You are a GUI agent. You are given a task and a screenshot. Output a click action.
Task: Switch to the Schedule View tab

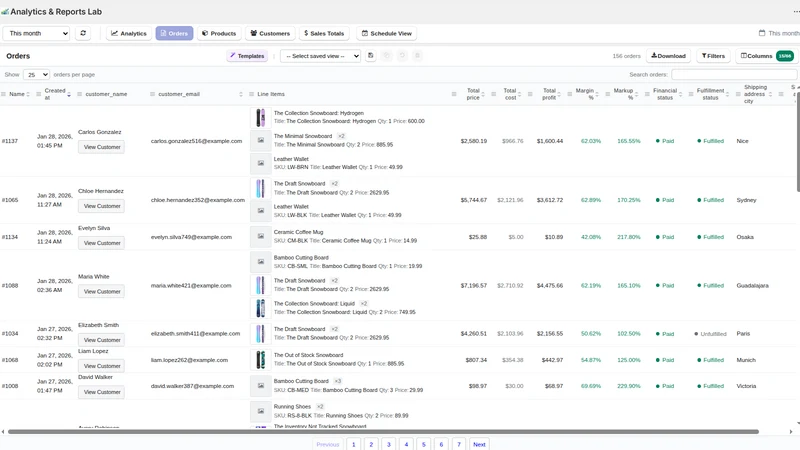click(387, 33)
